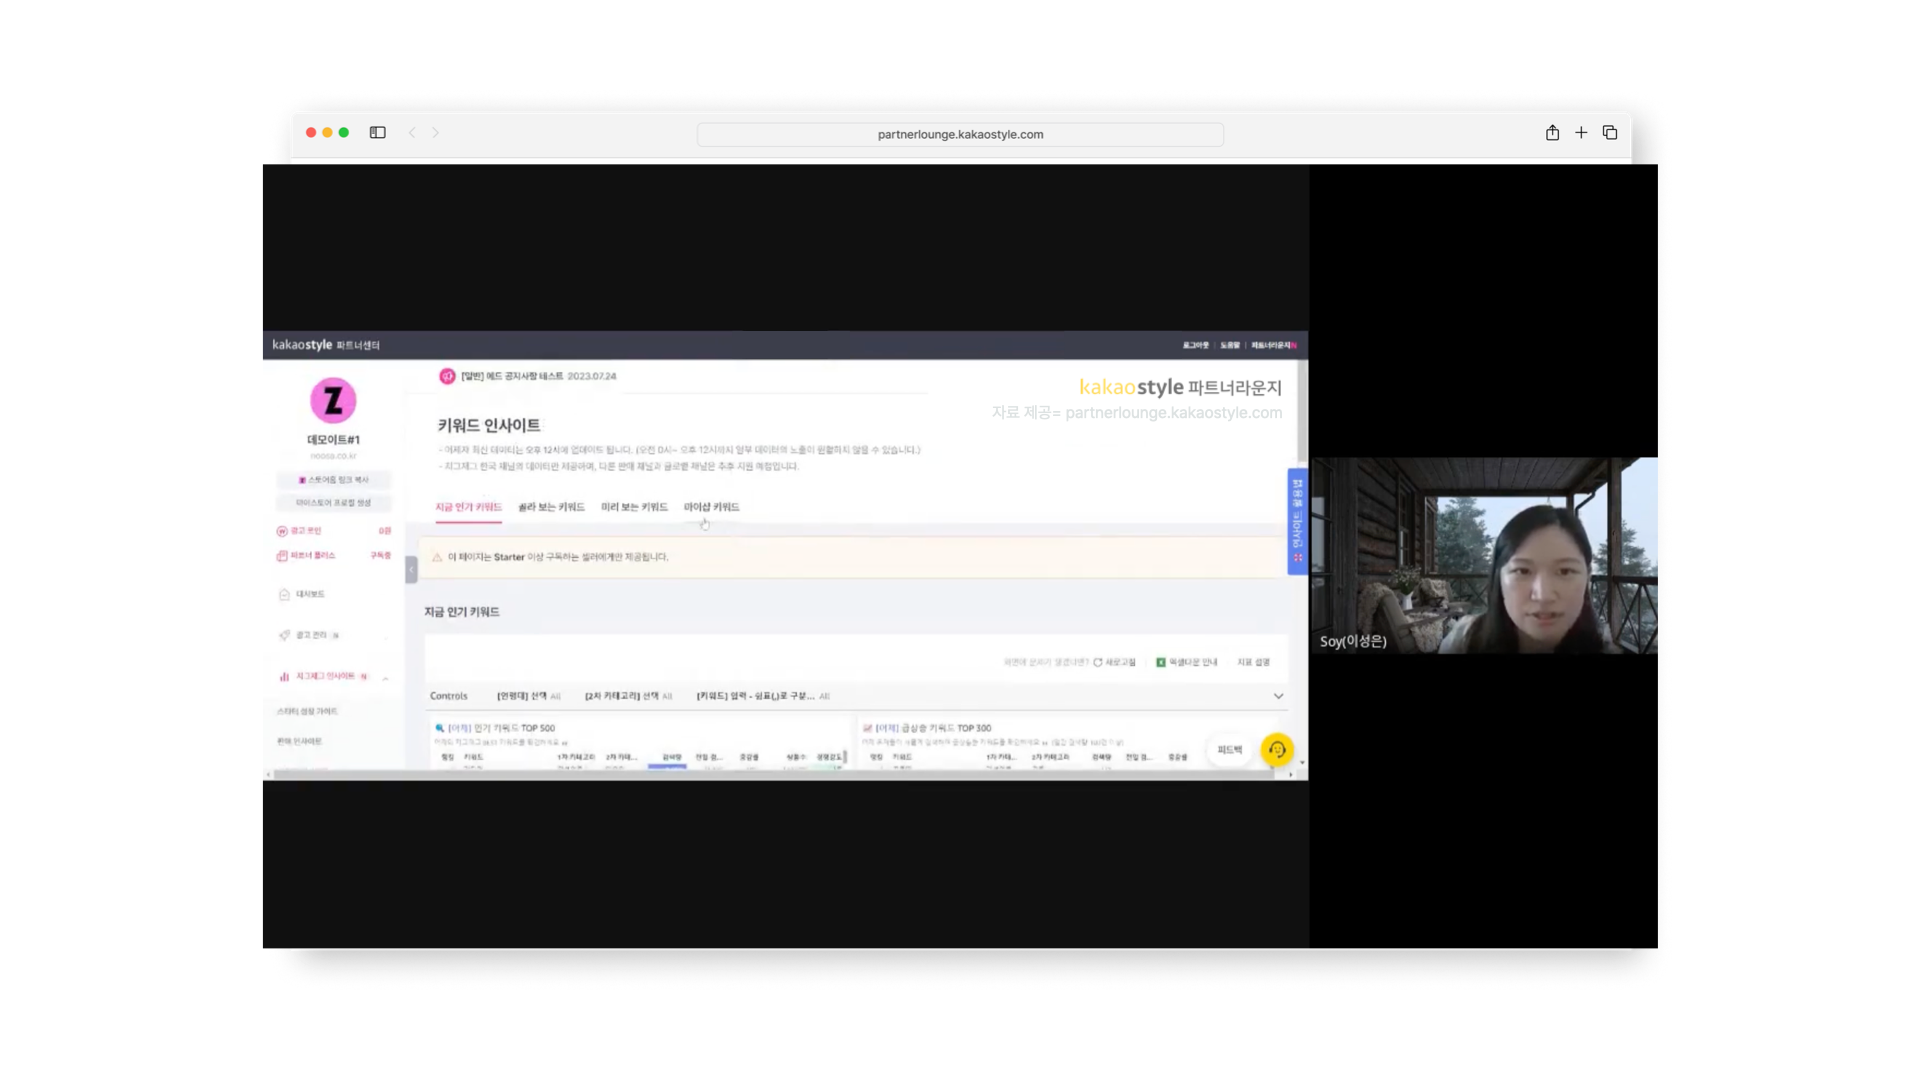Screen dimensions: 1920x1080
Task: Click the pink Z store avatar
Action: 333,401
